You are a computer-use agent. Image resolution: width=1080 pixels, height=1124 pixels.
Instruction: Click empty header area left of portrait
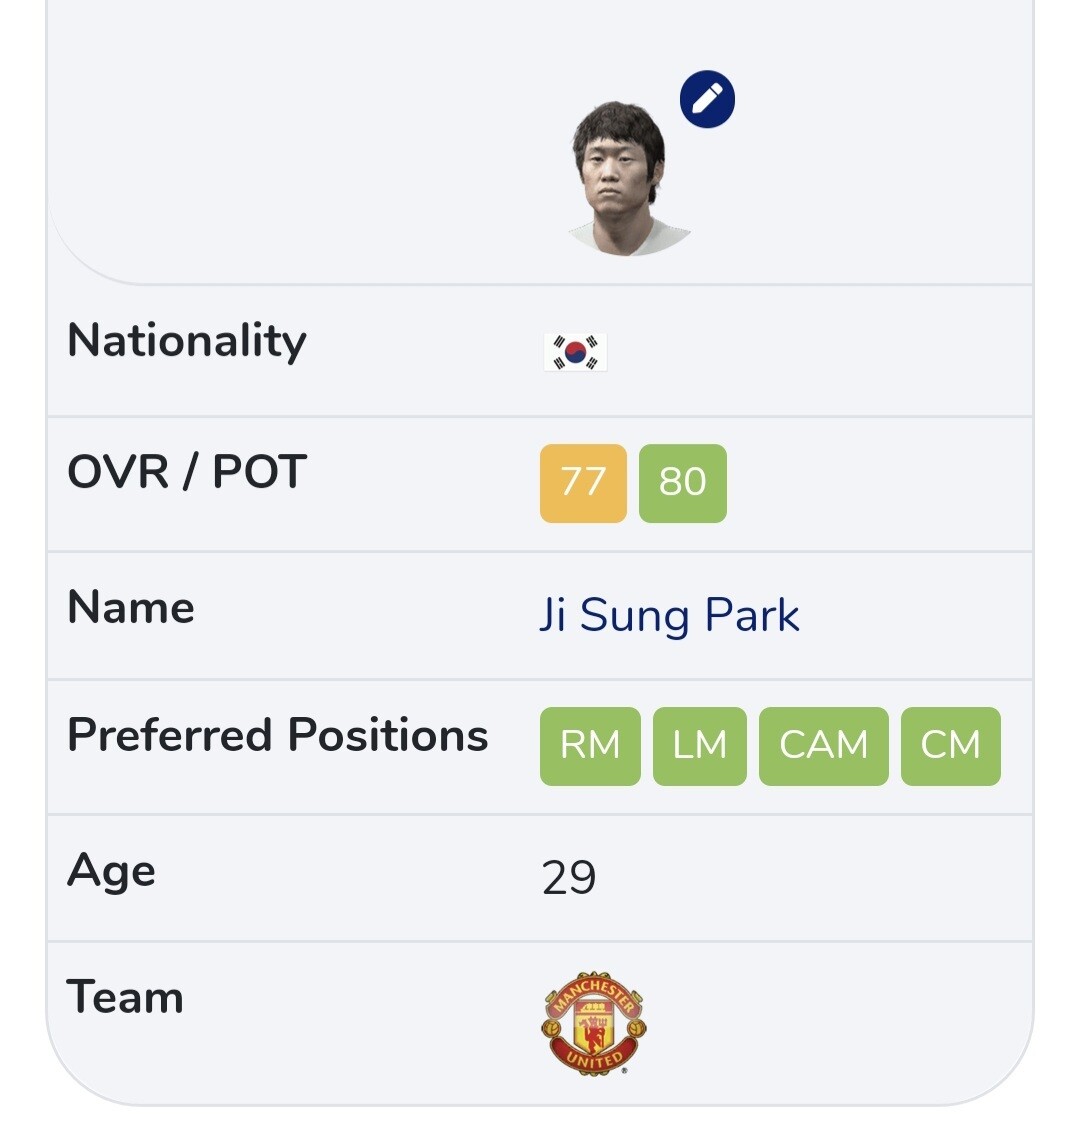pos(300,140)
